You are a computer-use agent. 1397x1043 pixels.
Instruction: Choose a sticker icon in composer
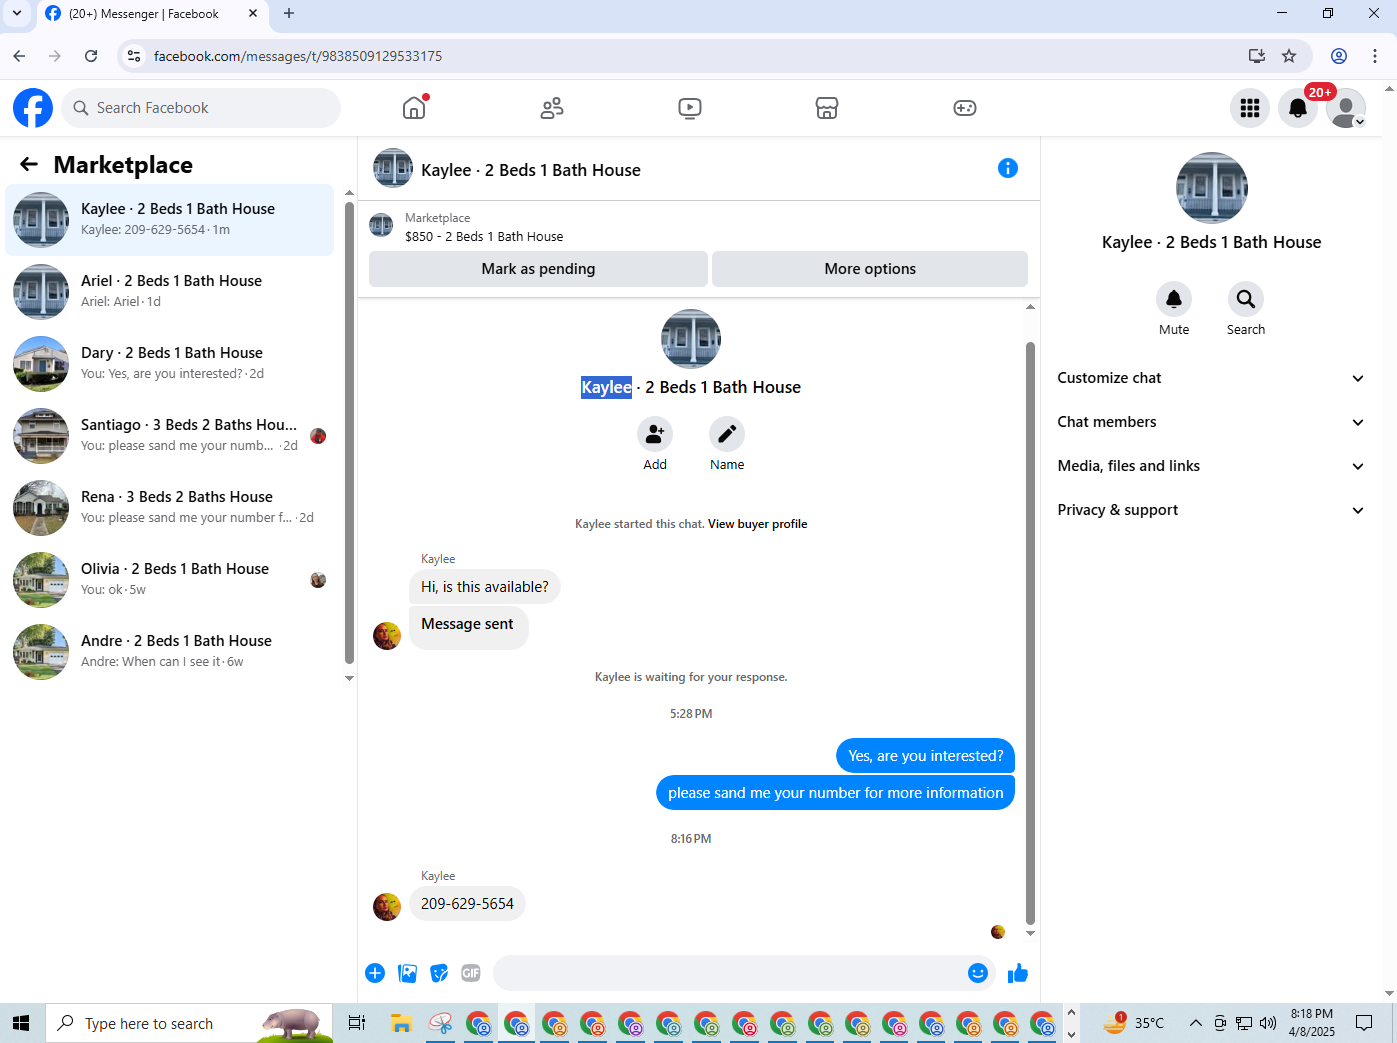[439, 973]
